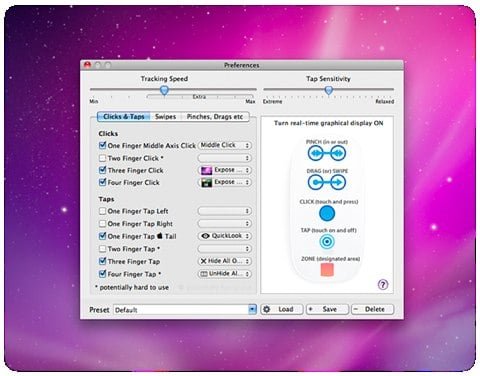Toggle the Four Finger Click checkbox

pyautogui.click(x=103, y=182)
